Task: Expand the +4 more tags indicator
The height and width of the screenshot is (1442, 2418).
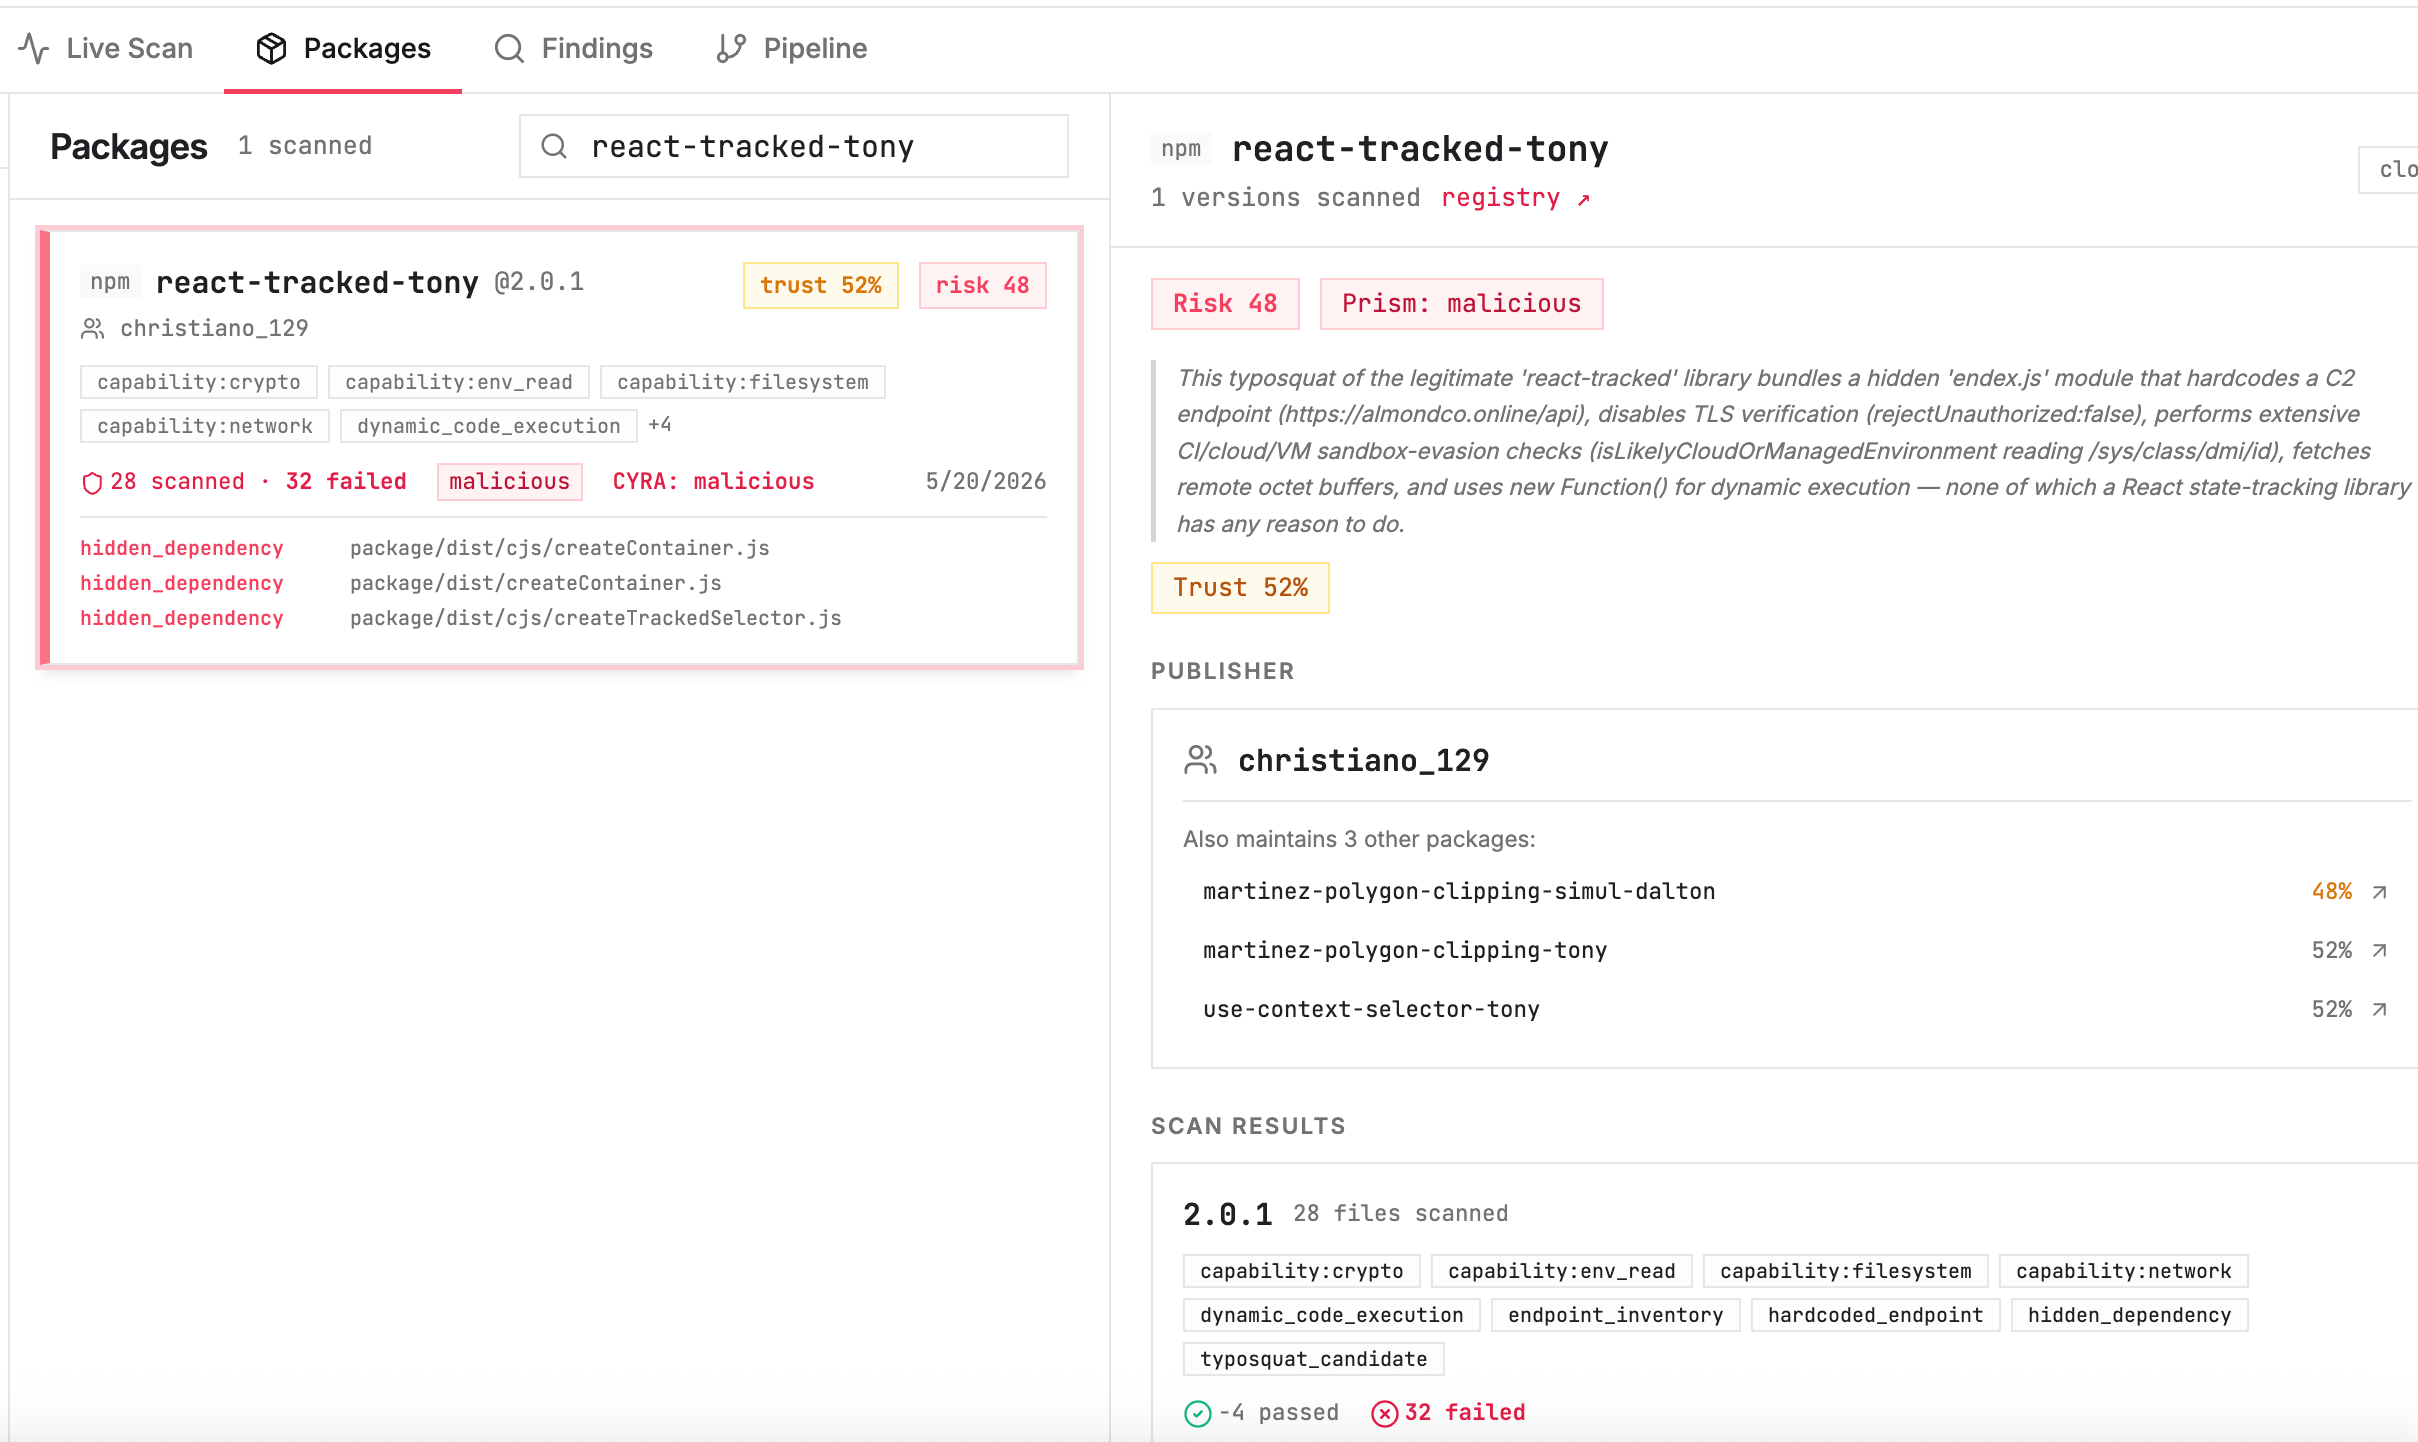Action: pyautogui.click(x=660, y=425)
